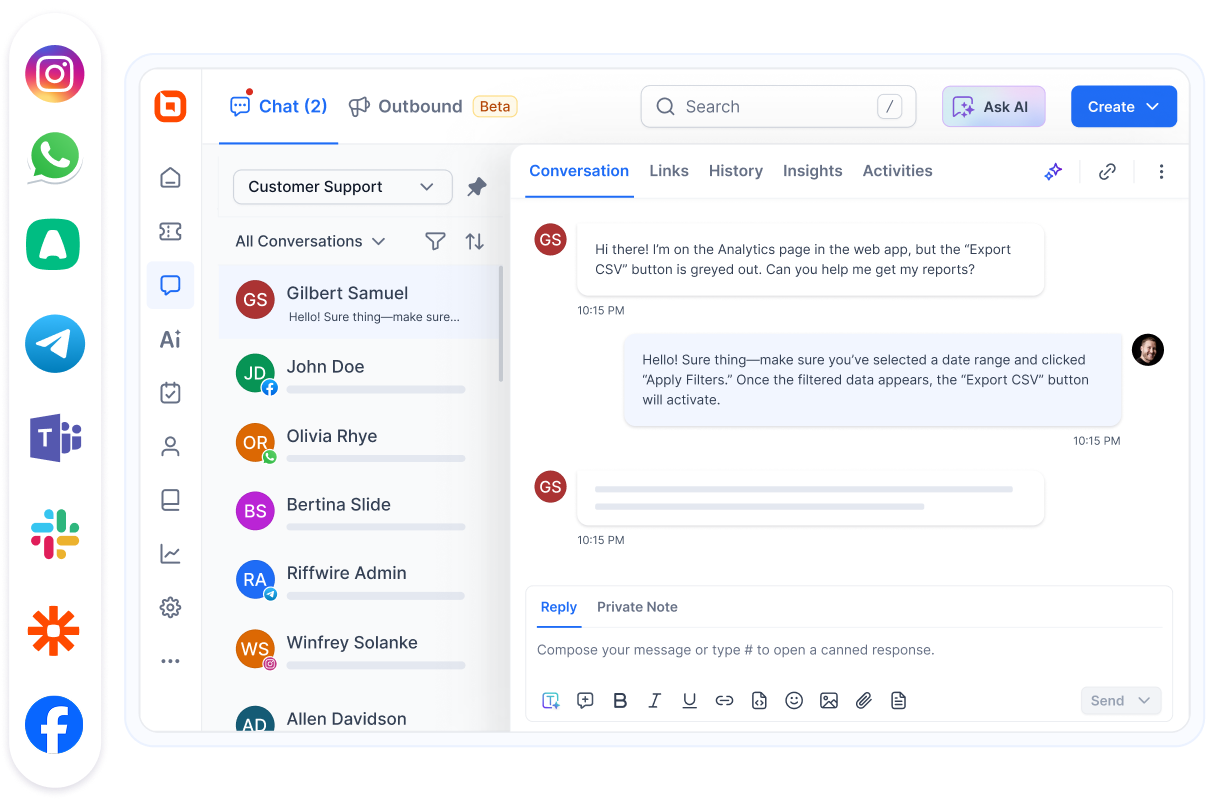Screen dimensions: 1210x800
Task: Open Olivia Rhye's conversation
Action: tap(359, 442)
